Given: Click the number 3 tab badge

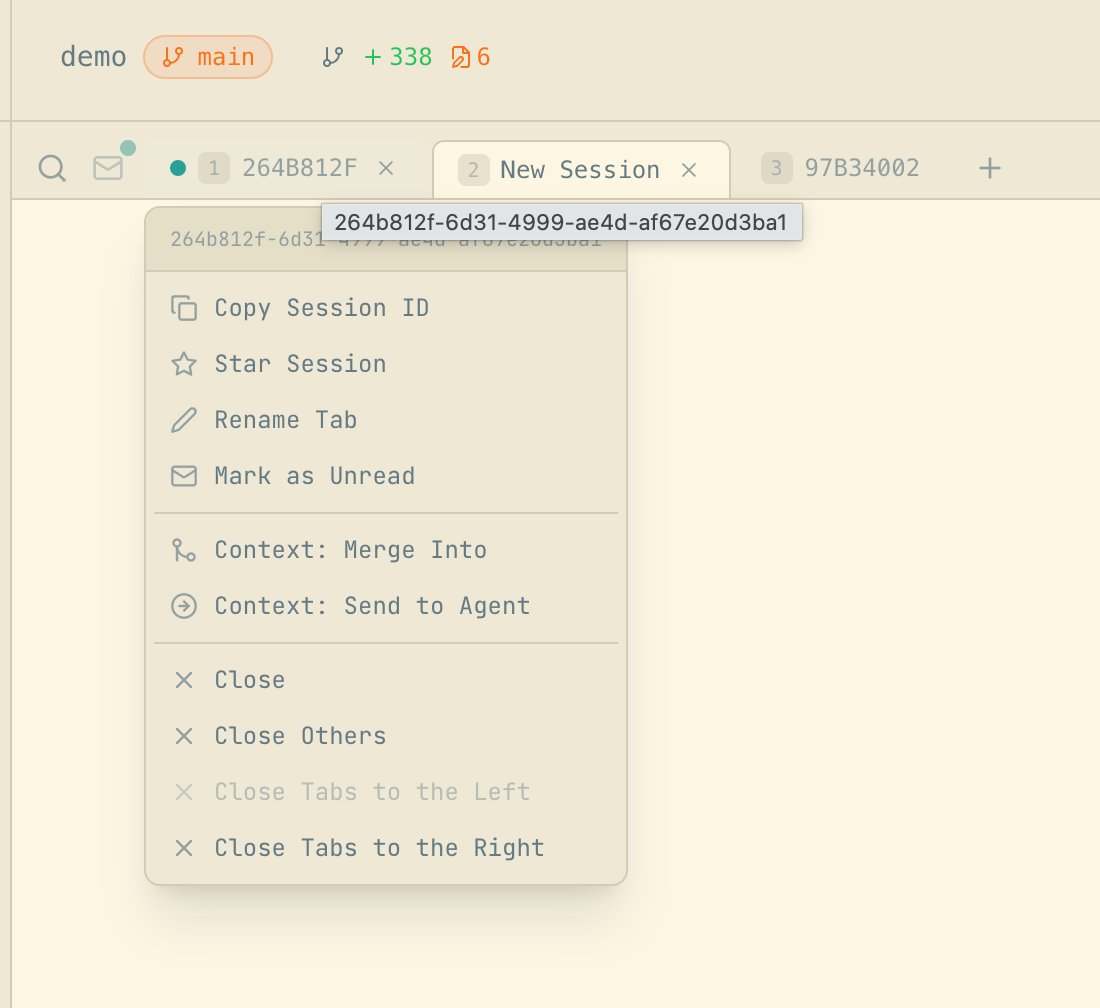Looking at the screenshot, I should click(777, 168).
